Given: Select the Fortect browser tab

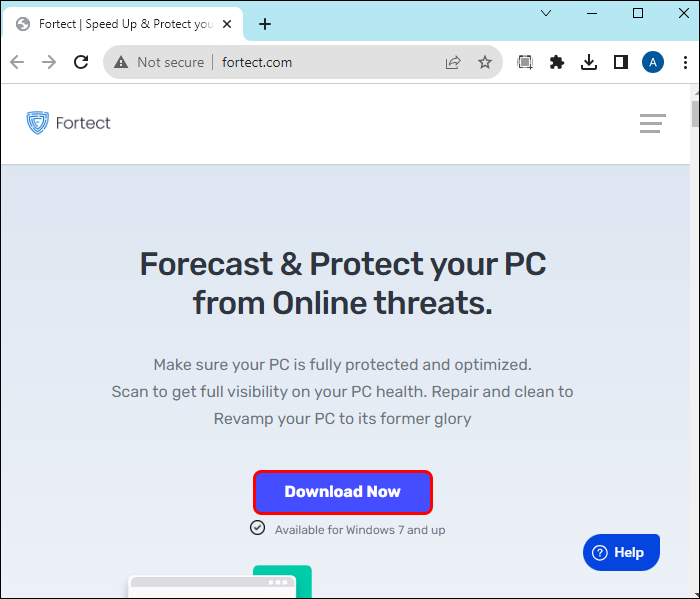Looking at the screenshot, I should 125,24.
